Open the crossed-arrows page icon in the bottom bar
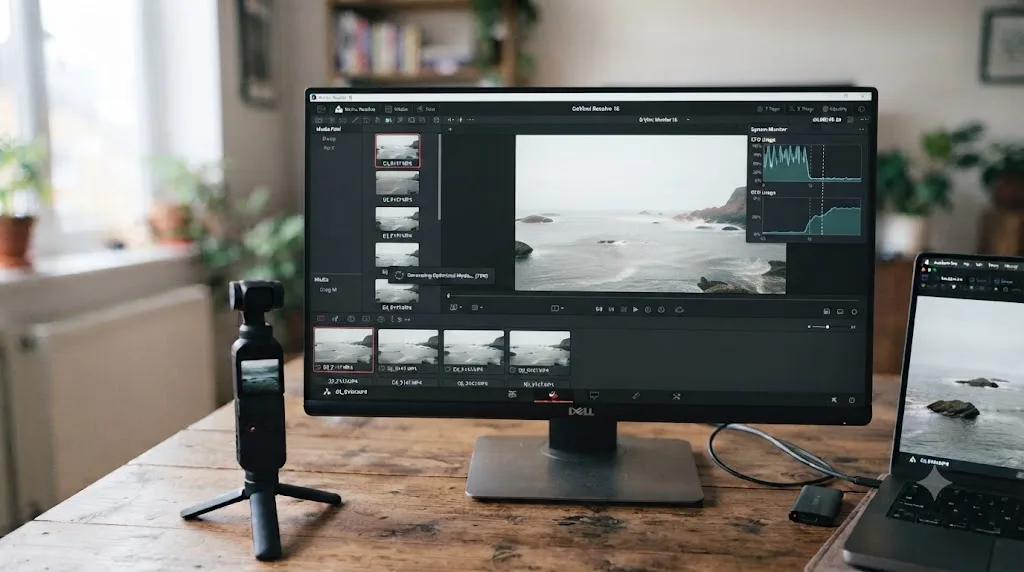The height and width of the screenshot is (572, 1024). coord(676,396)
